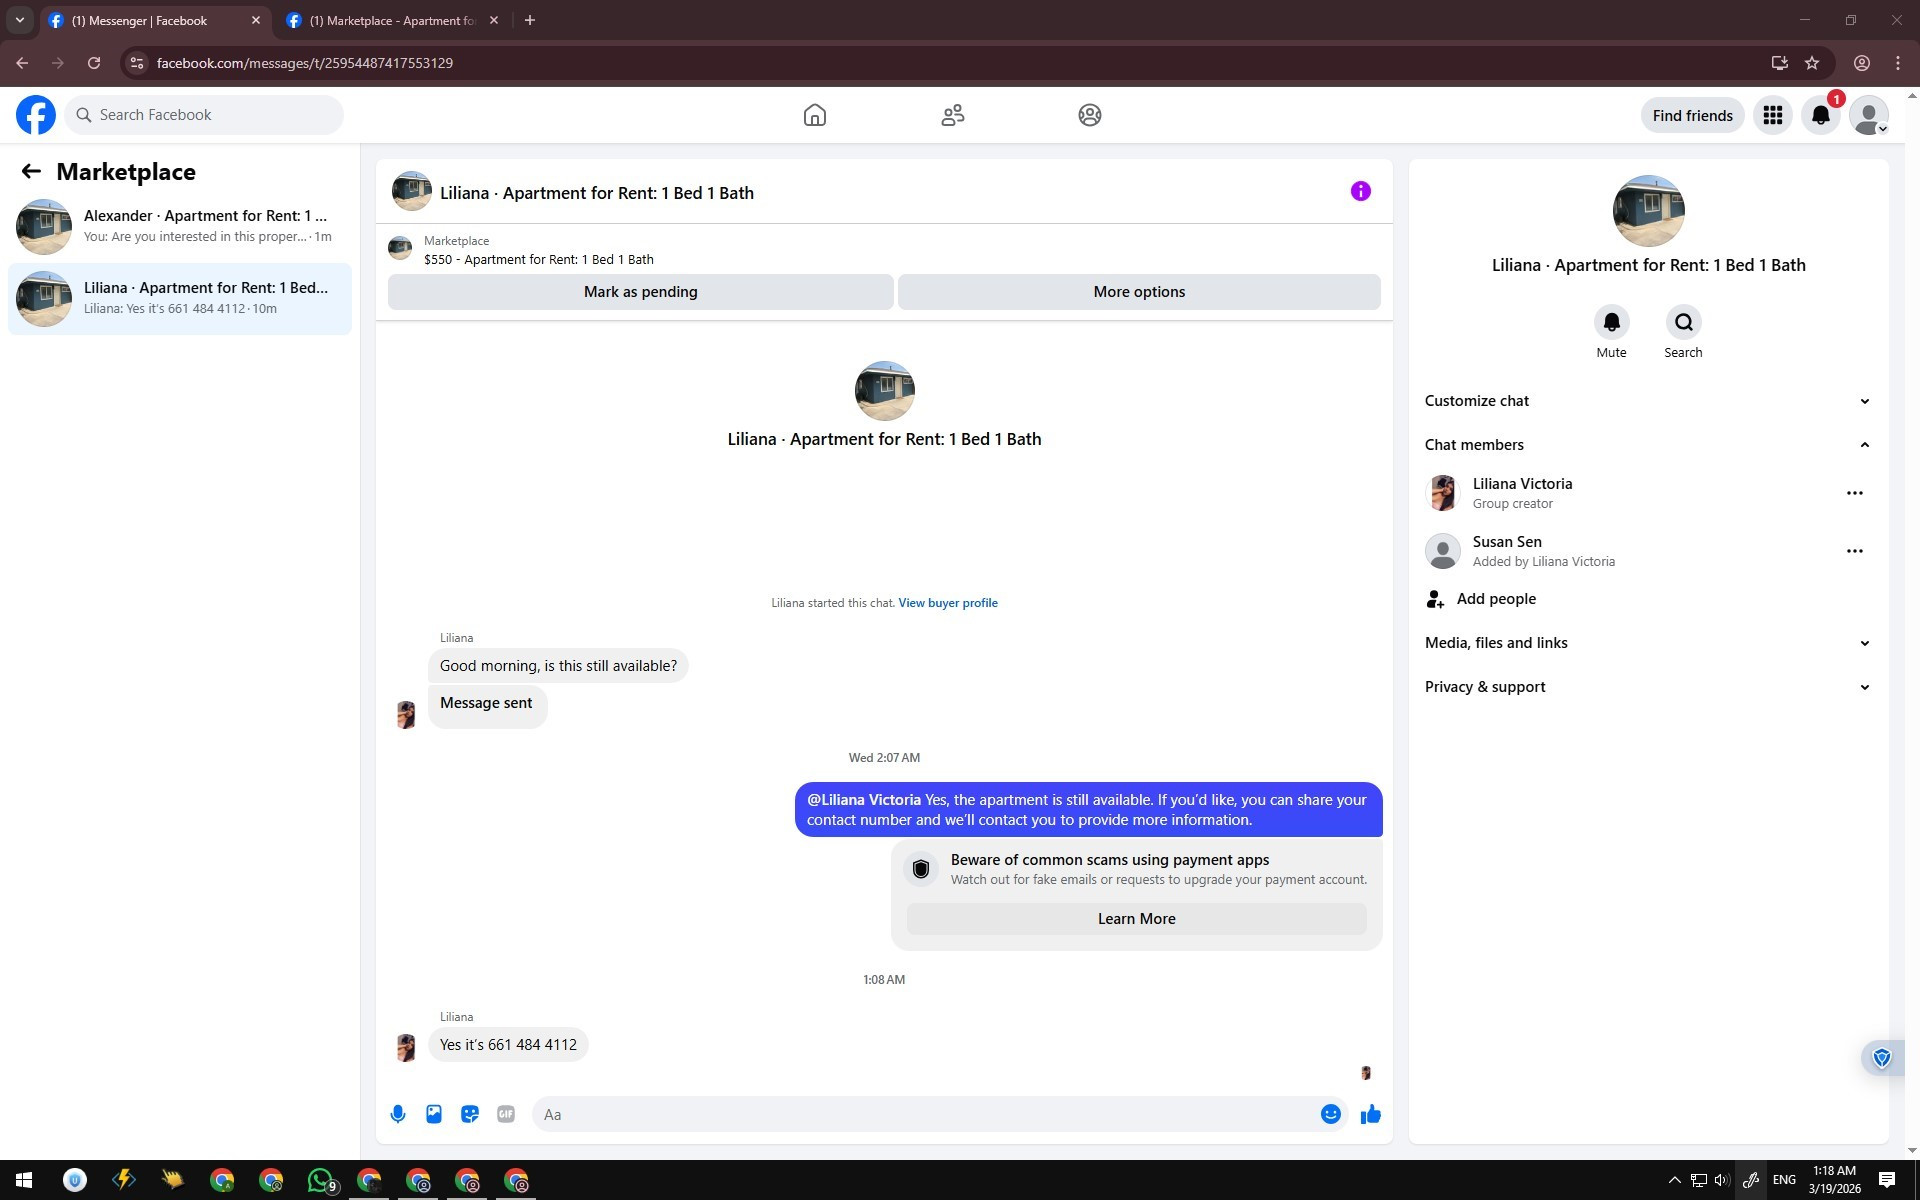Expand Media, files and links
This screenshot has width=1920, height=1200.
coord(1647,643)
